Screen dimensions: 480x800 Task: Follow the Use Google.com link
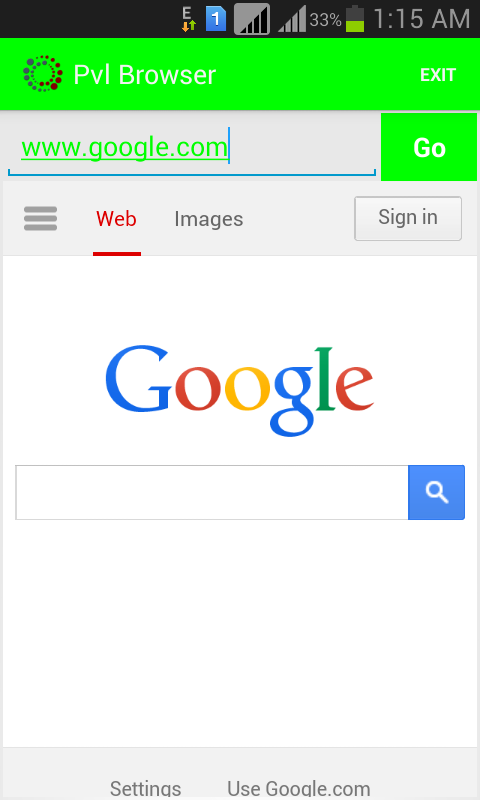pyautogui.click(x=298, y=788)
